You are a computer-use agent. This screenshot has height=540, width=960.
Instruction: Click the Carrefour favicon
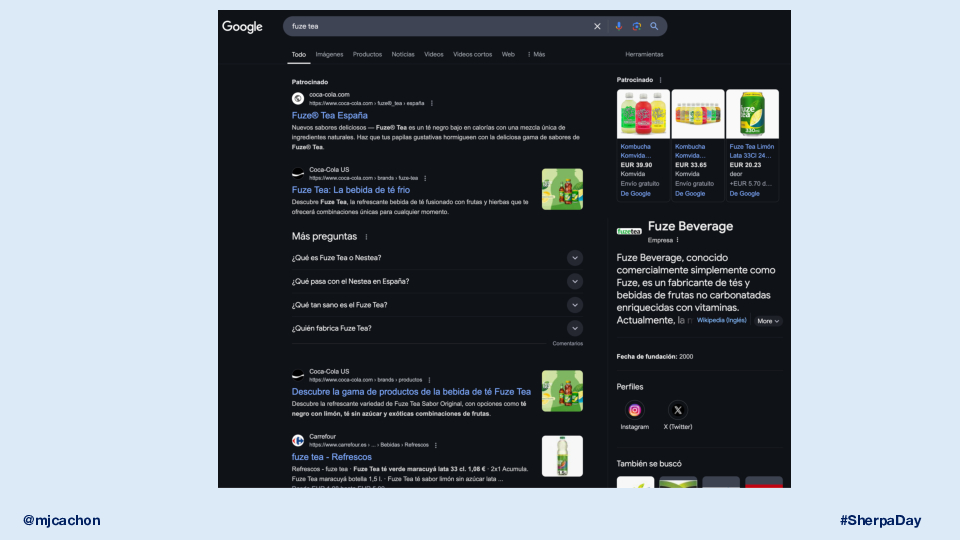pos(298,440)
